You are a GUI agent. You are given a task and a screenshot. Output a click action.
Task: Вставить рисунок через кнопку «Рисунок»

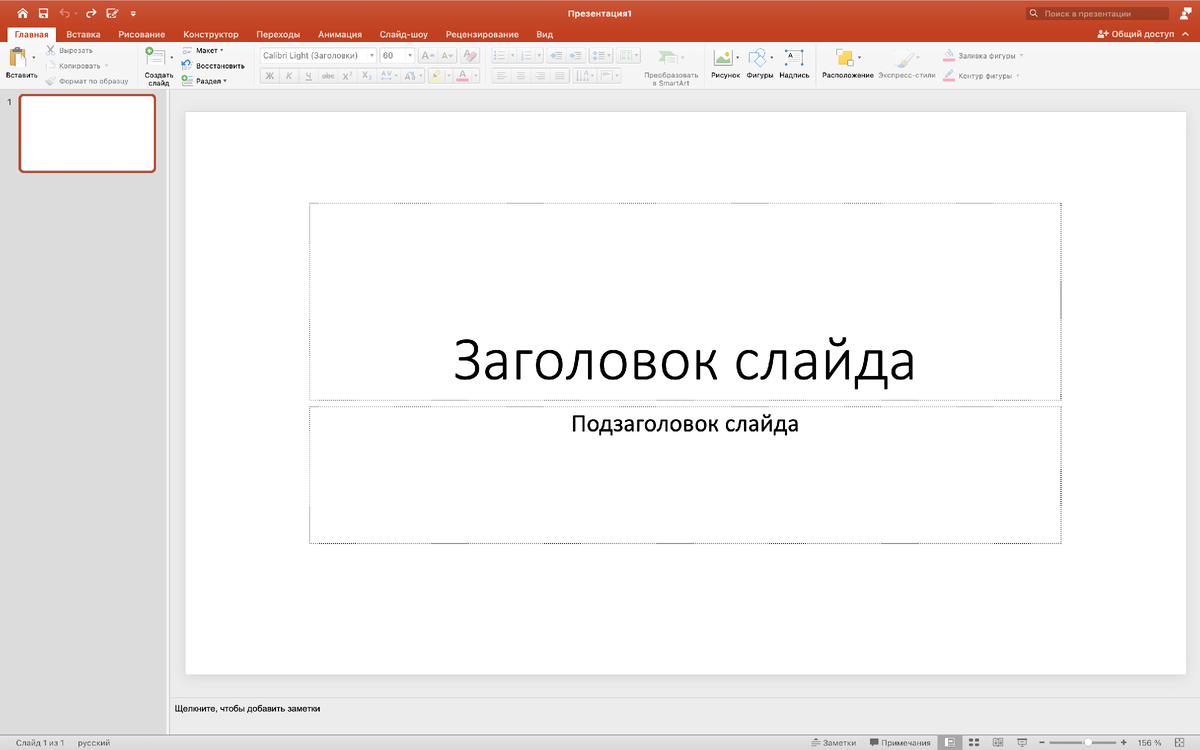click(723, 62)
